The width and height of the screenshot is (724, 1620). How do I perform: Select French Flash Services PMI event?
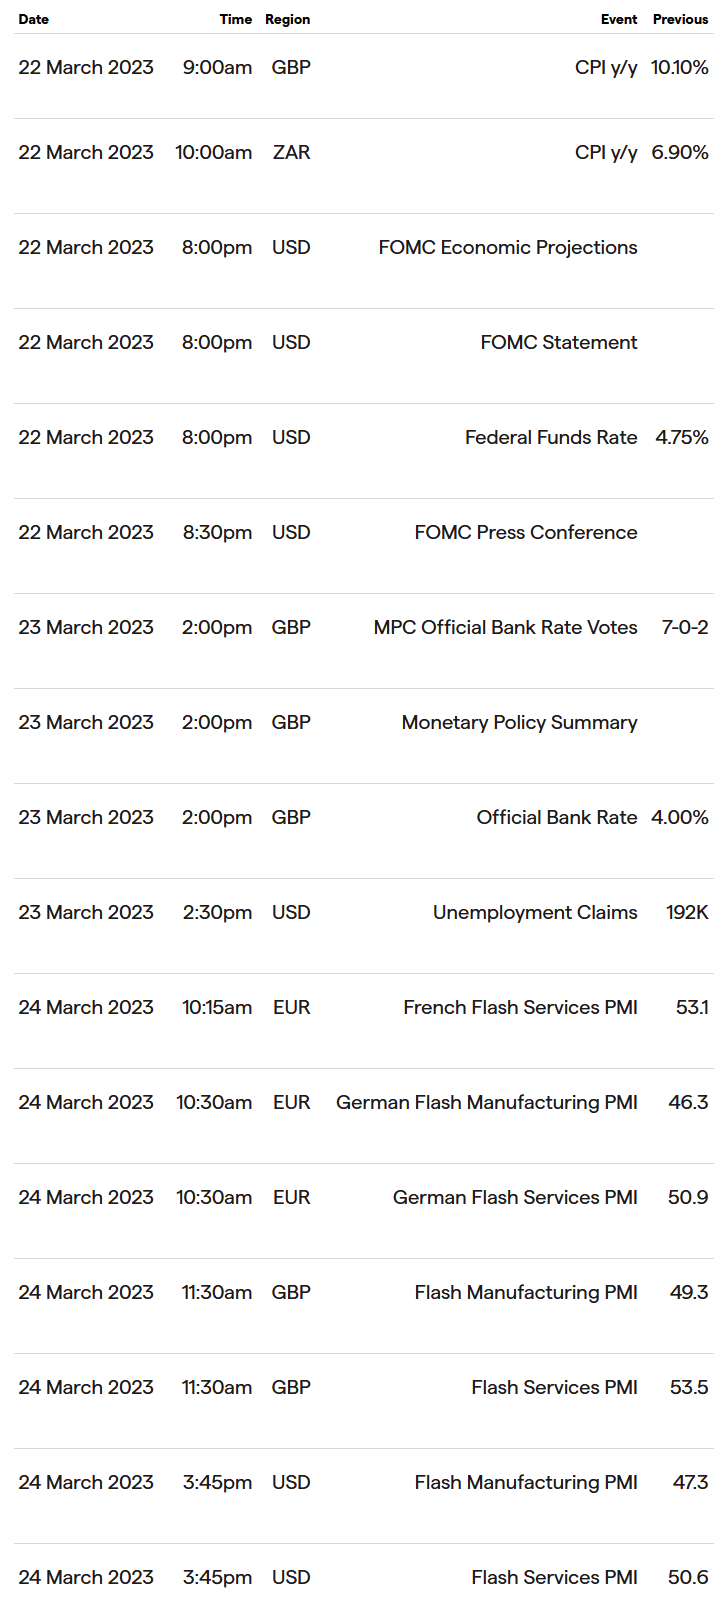pyautogui.click(x=521, y=1007)
